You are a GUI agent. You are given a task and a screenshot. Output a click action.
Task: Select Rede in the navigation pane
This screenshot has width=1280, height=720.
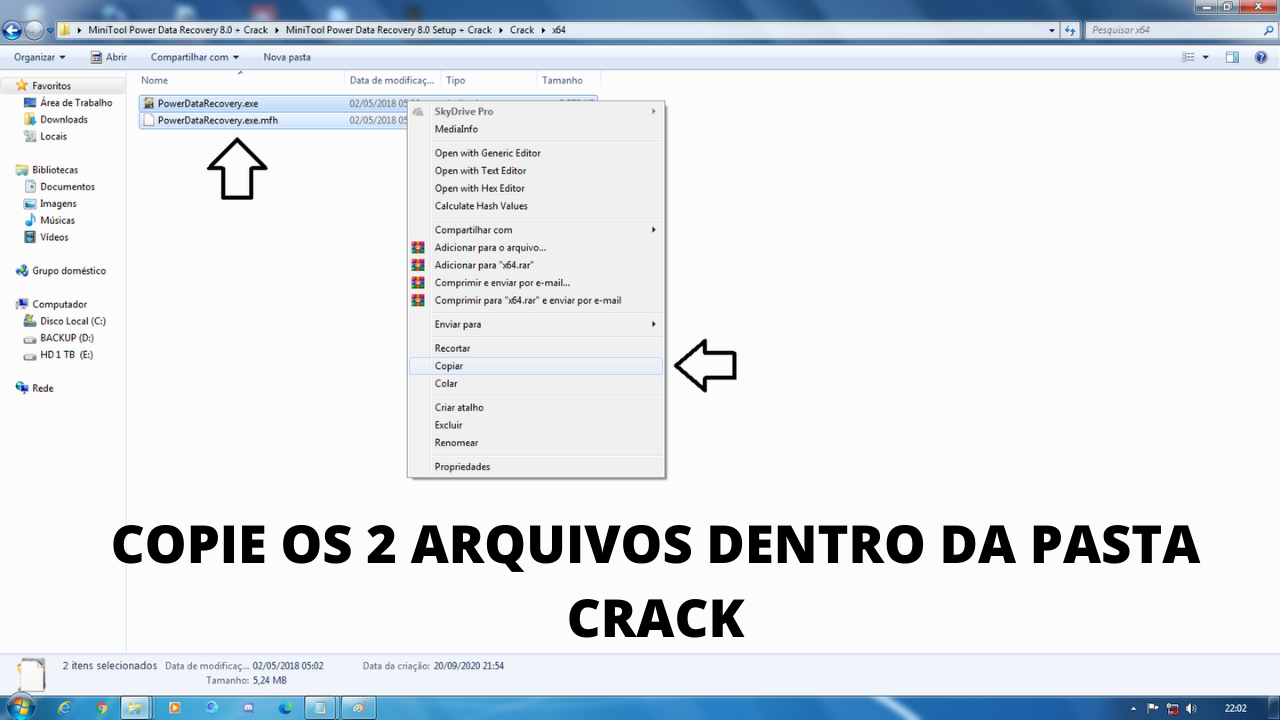point(43,388)
